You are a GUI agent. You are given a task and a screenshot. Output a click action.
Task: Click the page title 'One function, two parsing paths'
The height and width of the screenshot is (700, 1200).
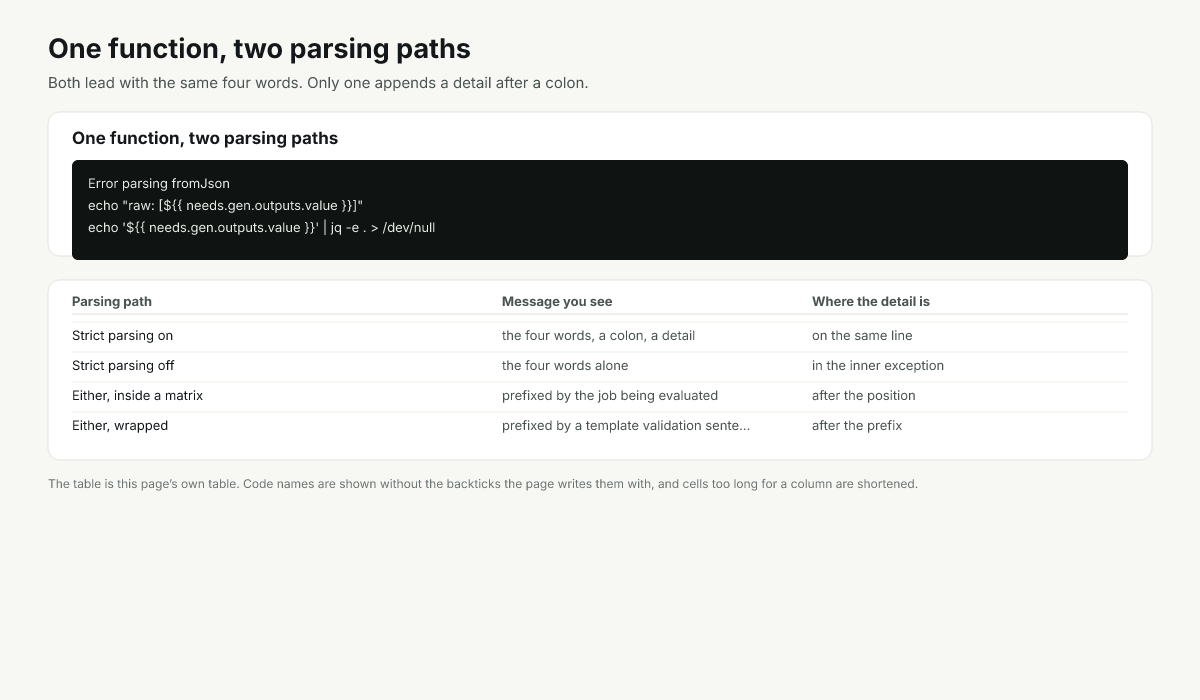[259, 48]
